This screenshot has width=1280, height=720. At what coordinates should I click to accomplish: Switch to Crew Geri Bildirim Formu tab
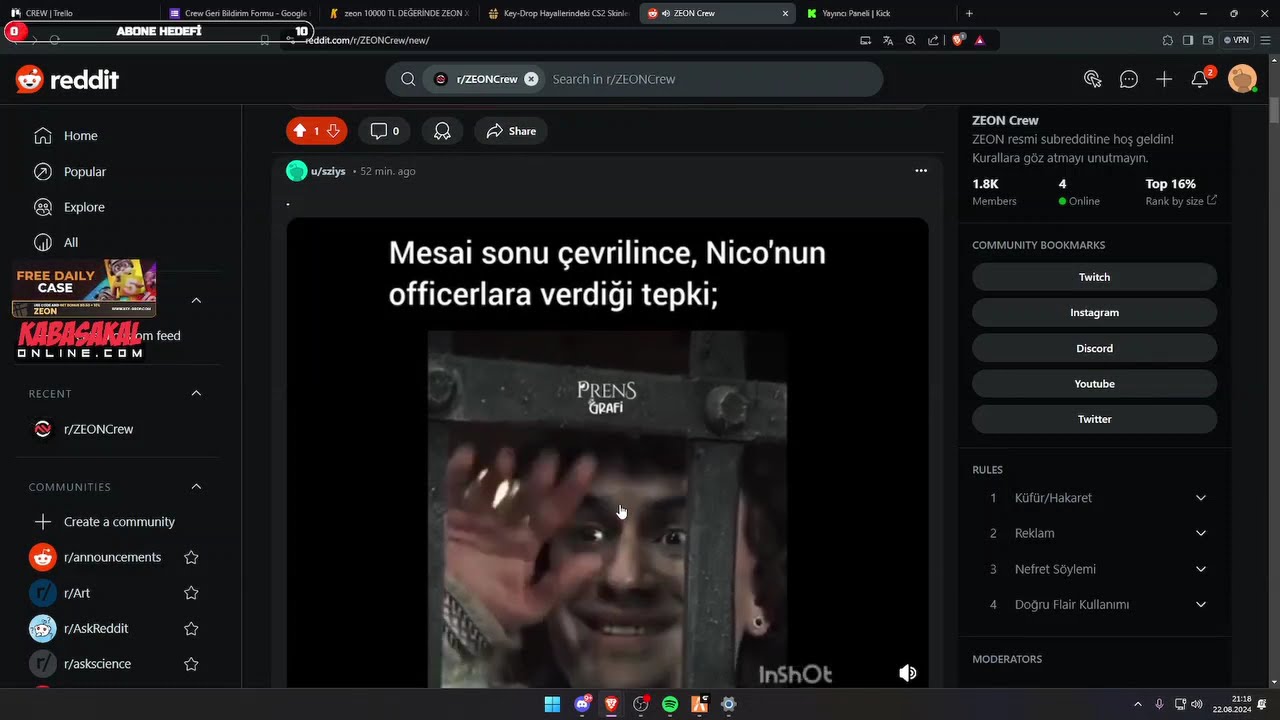coord(238,13)
